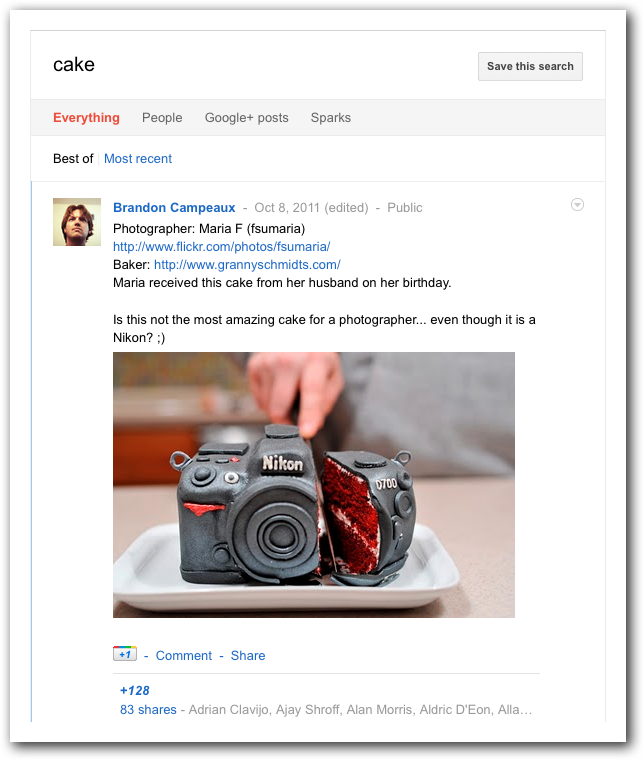Viewport: 644px width, 760px height.
Task: Click the cake search query heading
Action: [74, 64]
